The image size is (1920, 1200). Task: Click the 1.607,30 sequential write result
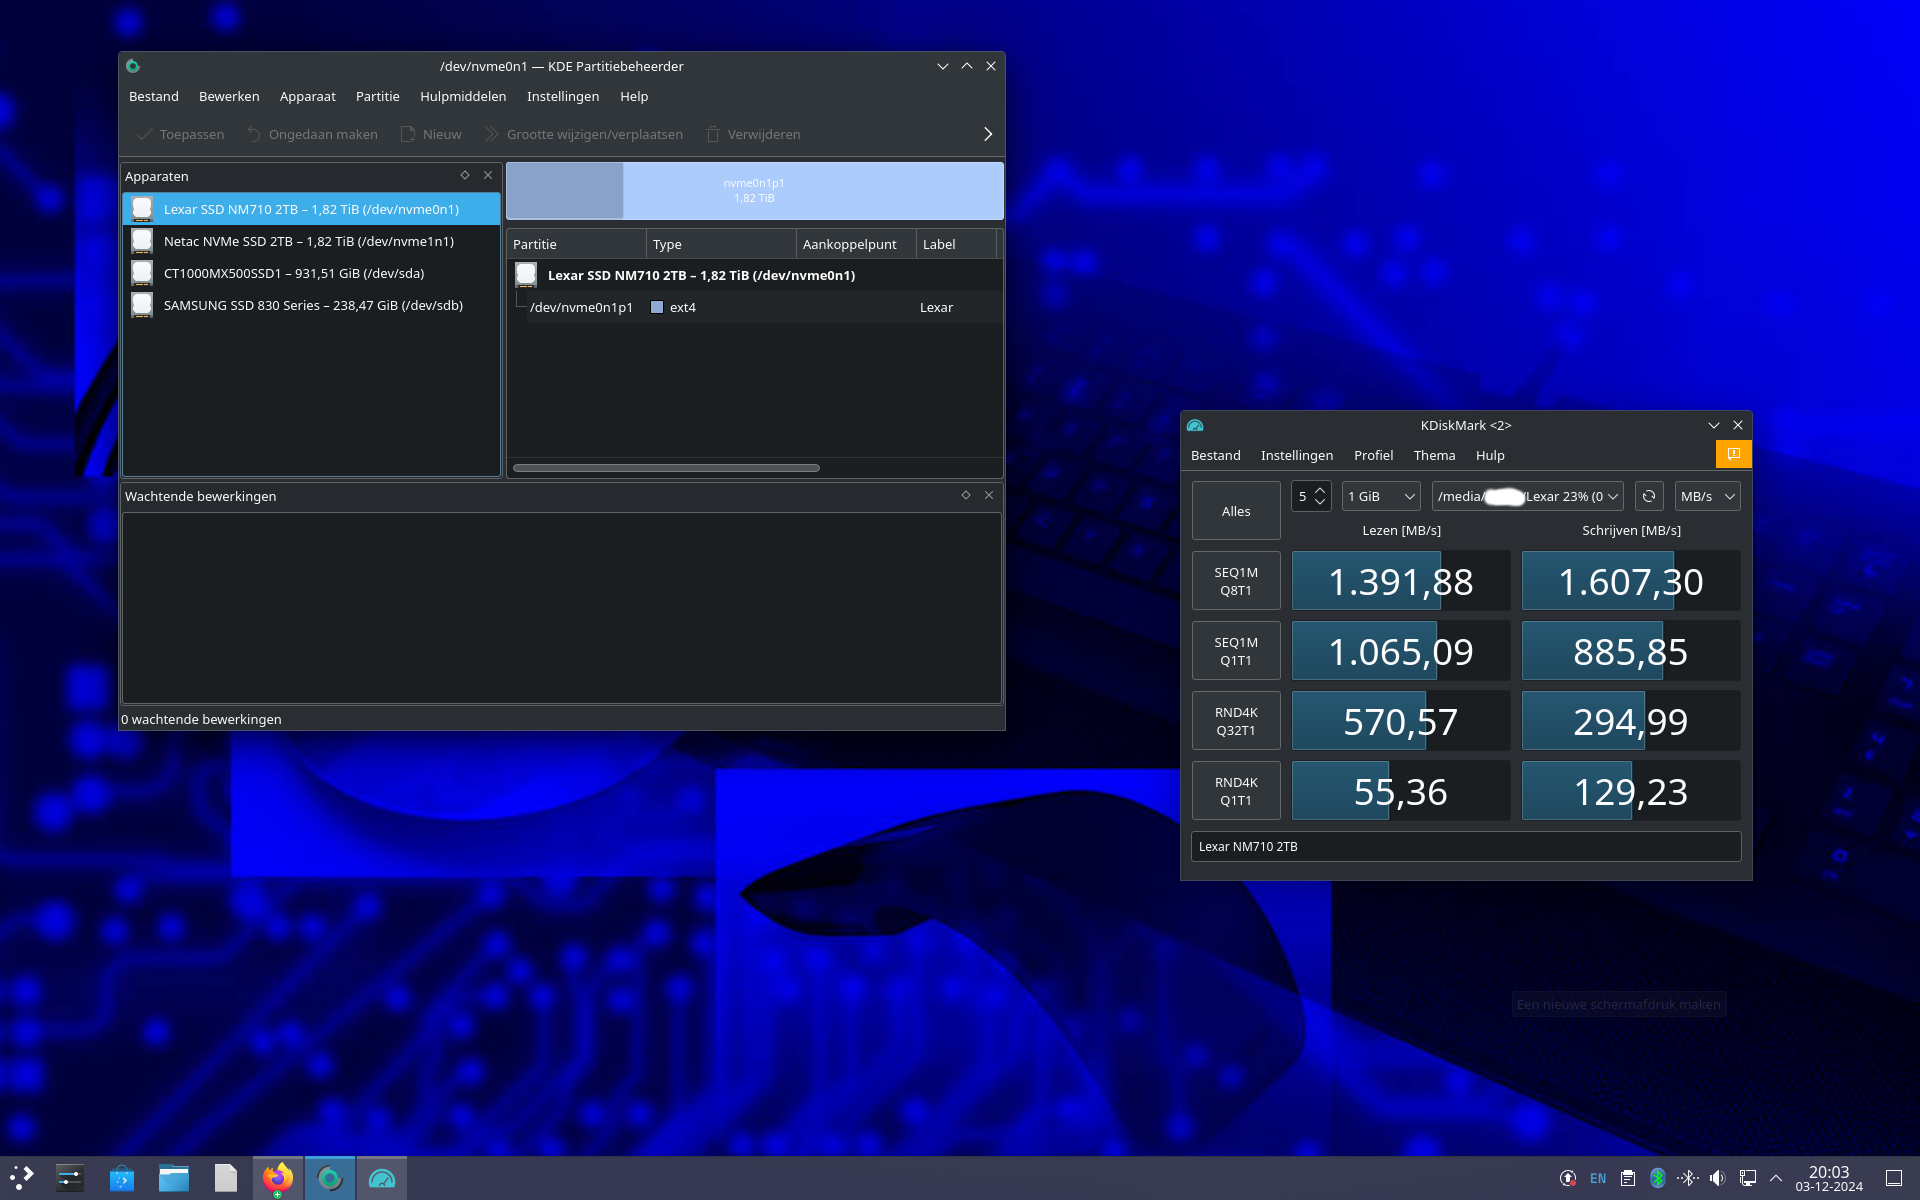(1631, 581)
